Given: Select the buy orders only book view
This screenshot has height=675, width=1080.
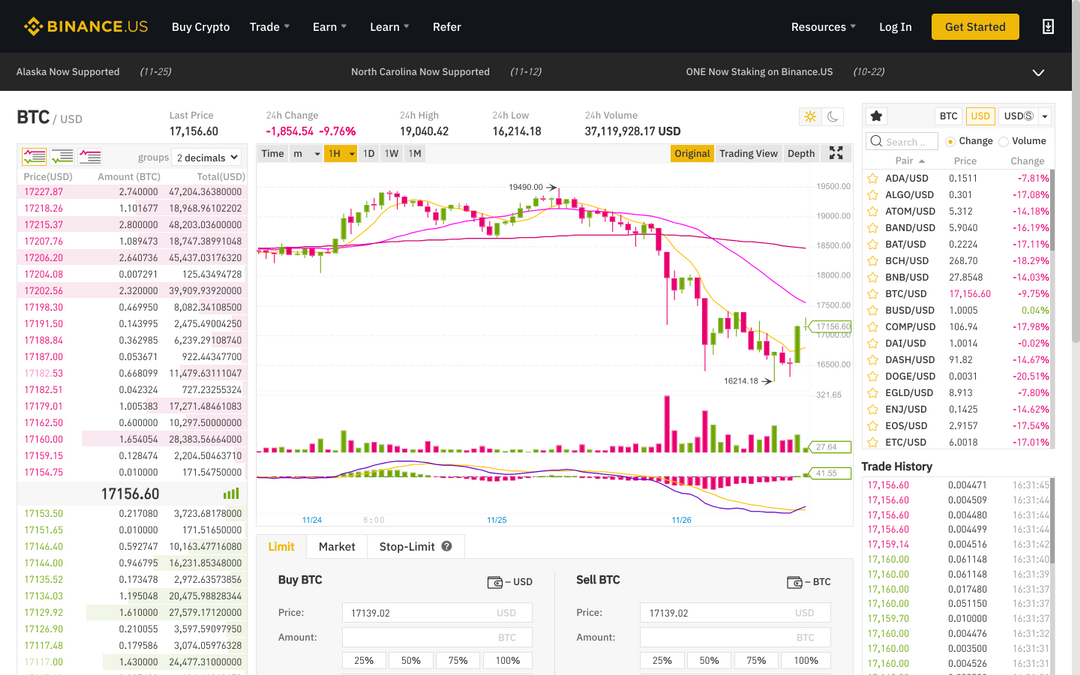Looking at the screenshot, I should click(62, 156).
